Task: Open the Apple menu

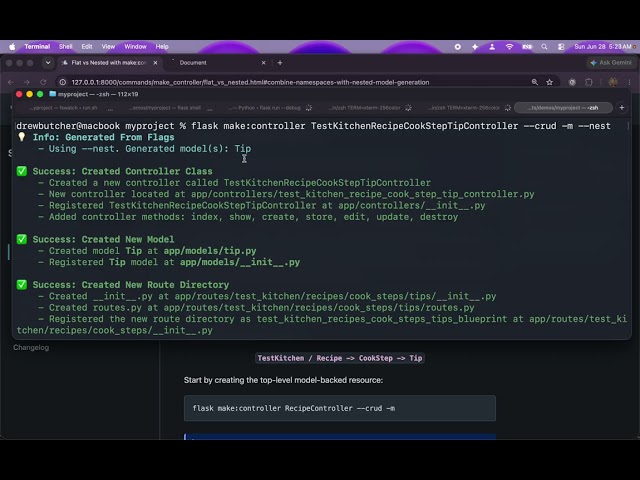Action: click(x=12, y=47)
